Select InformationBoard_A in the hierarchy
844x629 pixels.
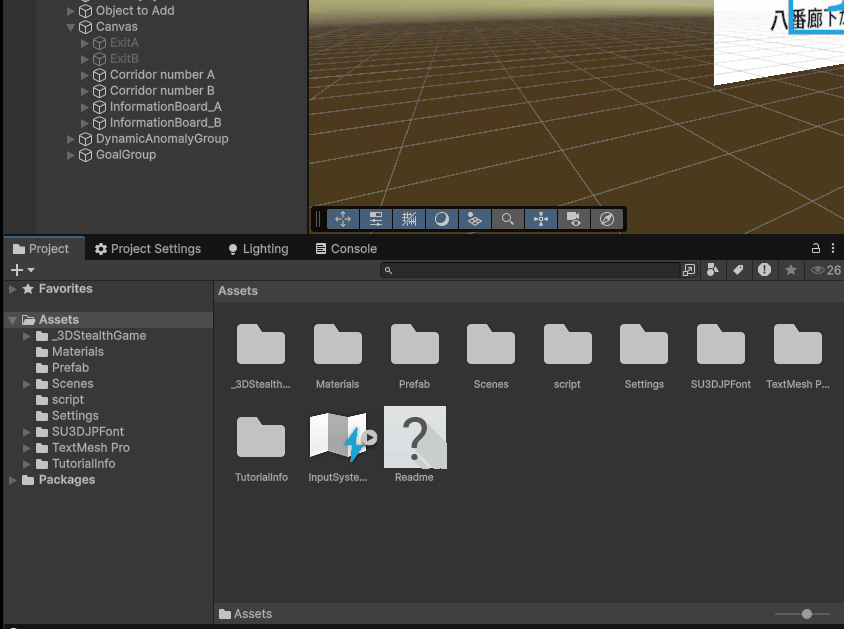click(x=165, y=107)
